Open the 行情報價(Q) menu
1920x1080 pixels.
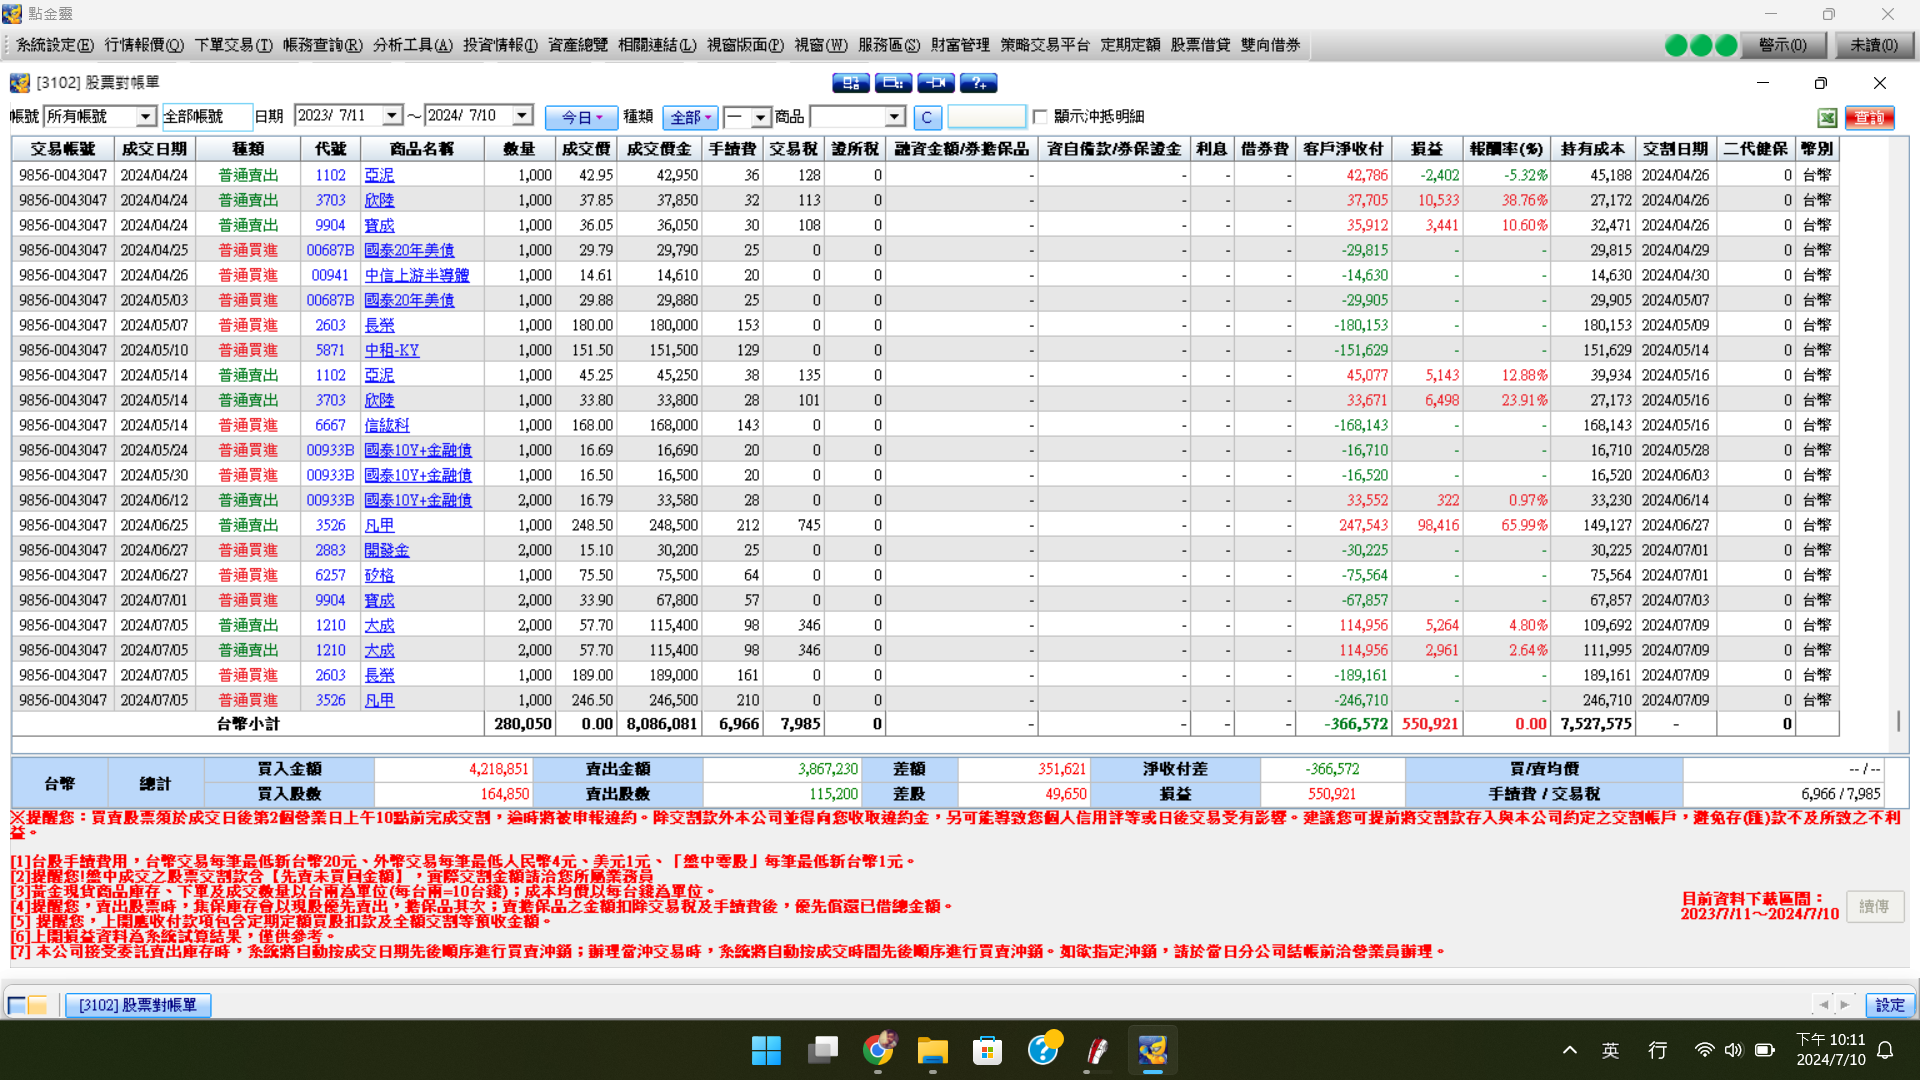pyautogui.click(x=145, y=45)
